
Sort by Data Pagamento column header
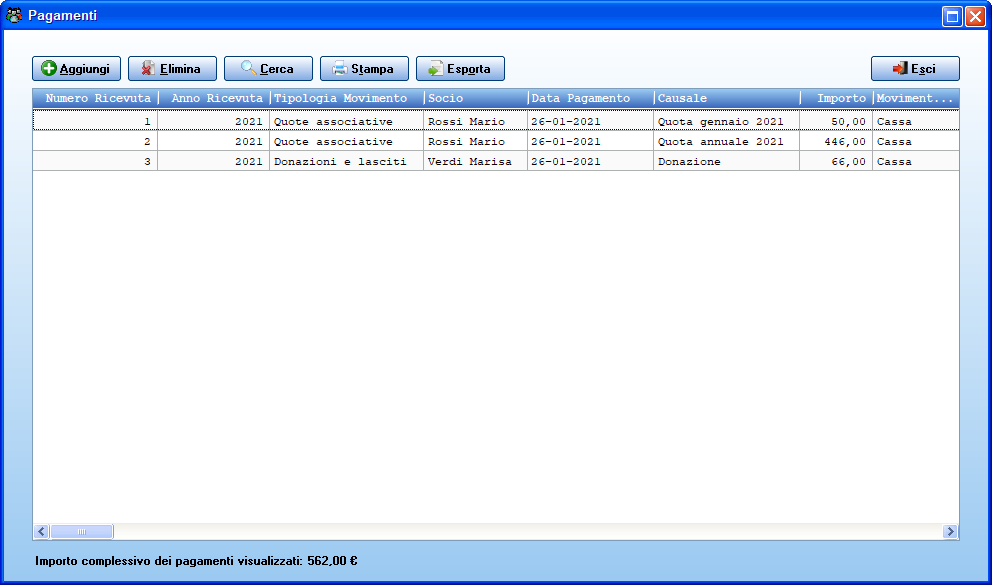tap(591, 98)
